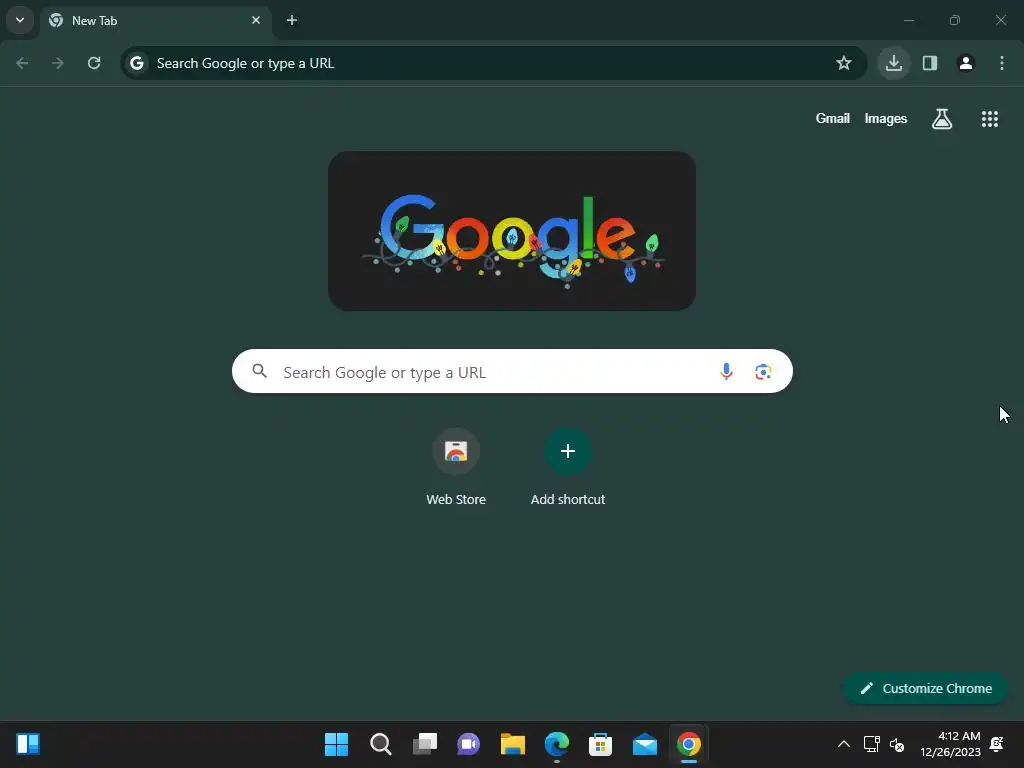Open notifications bell in tray

tap(997, 744)
